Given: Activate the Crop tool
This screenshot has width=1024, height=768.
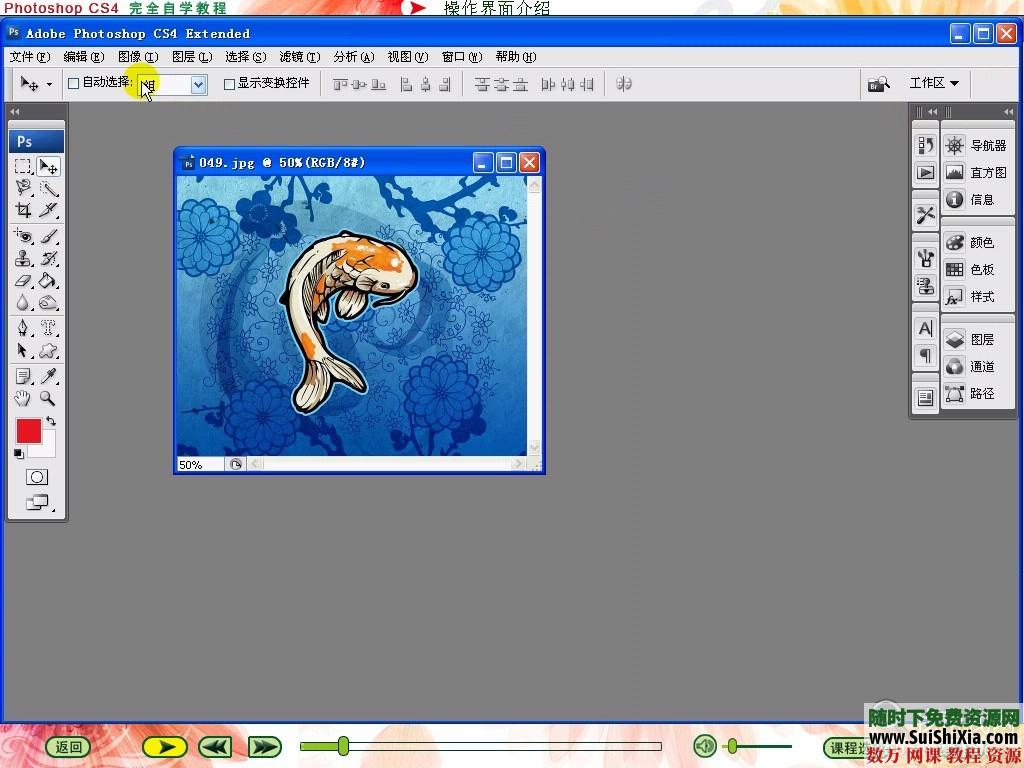Looking at the screenshot, I should tap(23, 210).
